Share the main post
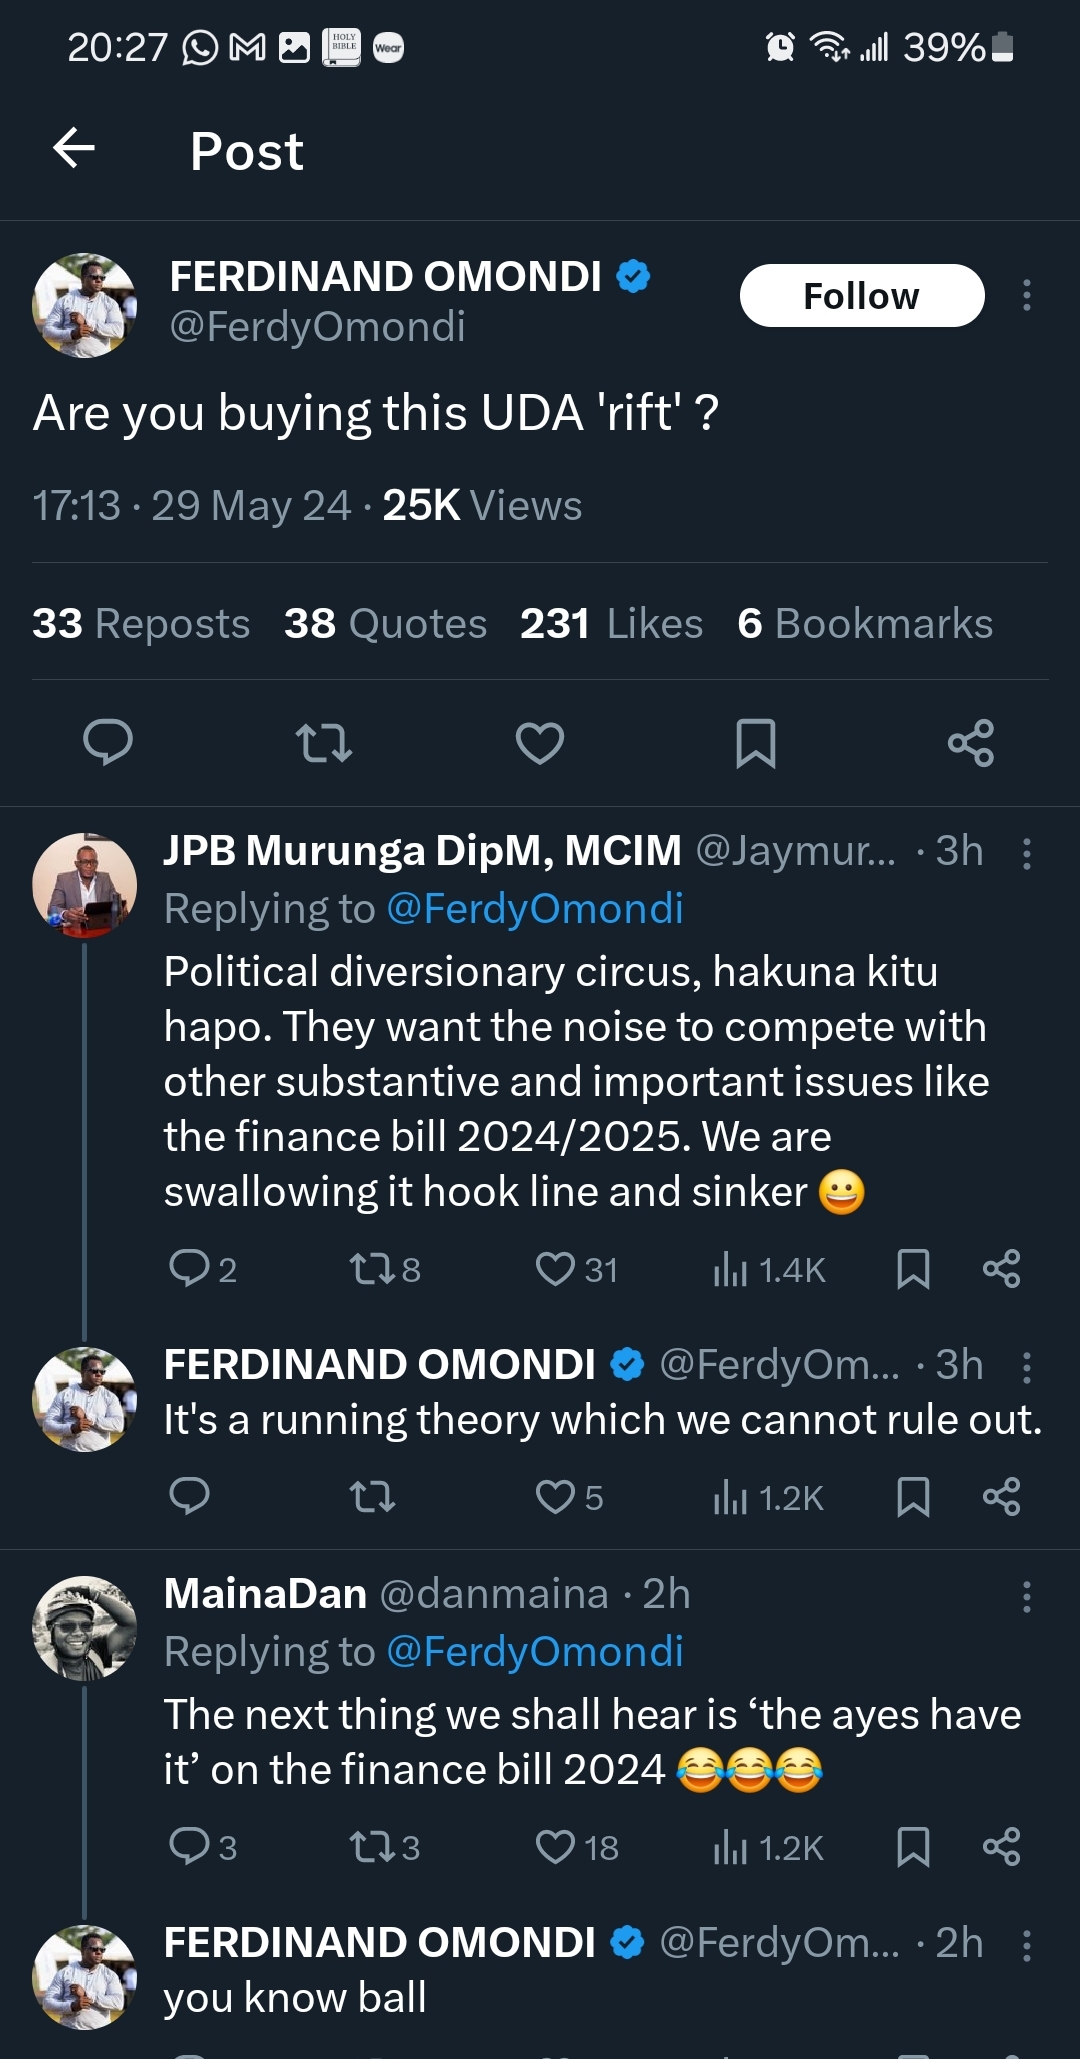This screenshot has height=2059, width=1080. pyautogui.click(x=970, y=743)
